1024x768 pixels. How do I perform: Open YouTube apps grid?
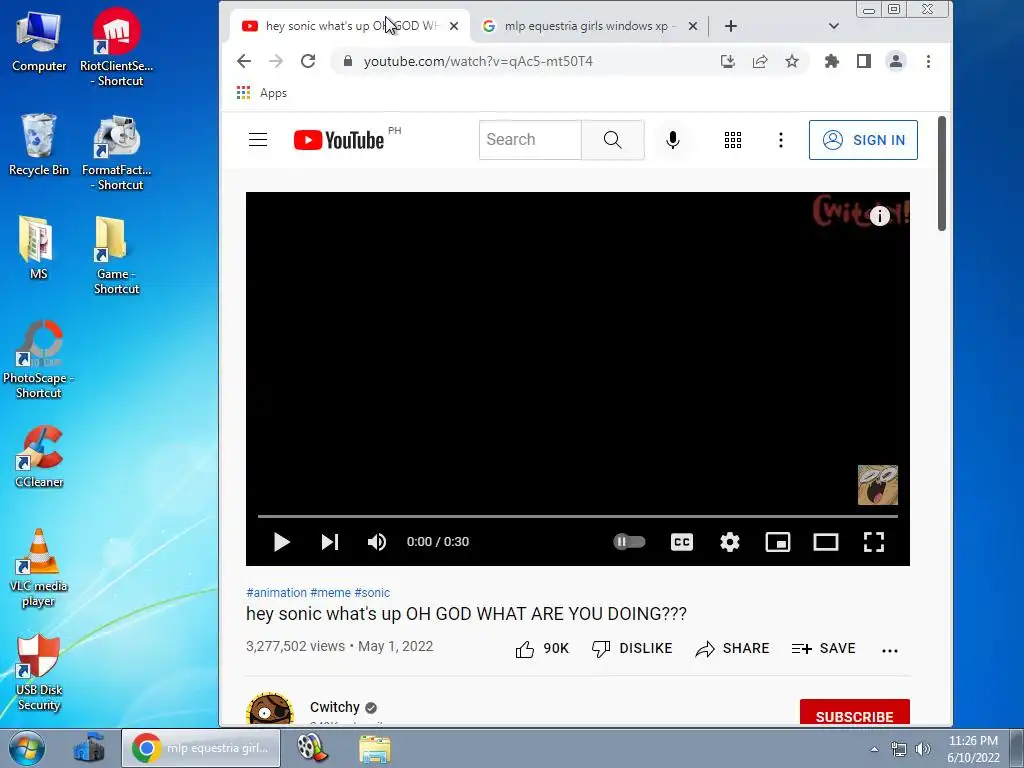(733, 140)
